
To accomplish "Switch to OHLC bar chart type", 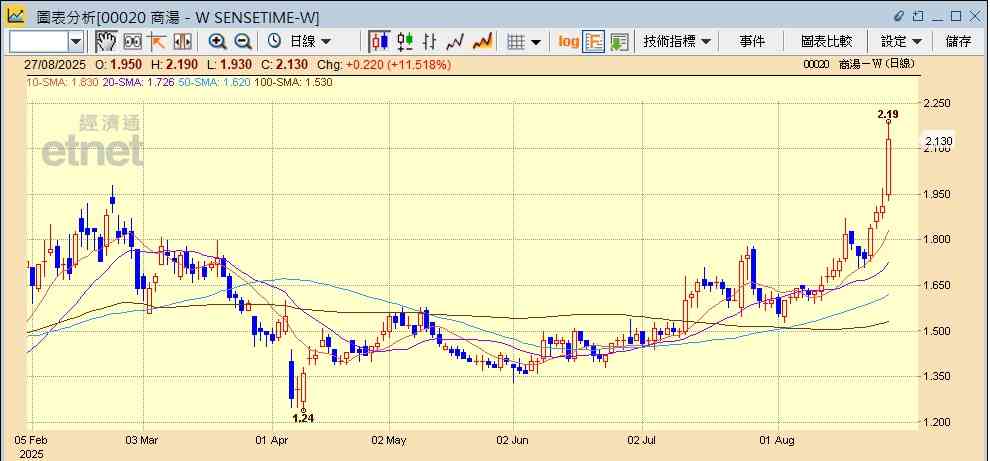I will (x=430, y=42).
